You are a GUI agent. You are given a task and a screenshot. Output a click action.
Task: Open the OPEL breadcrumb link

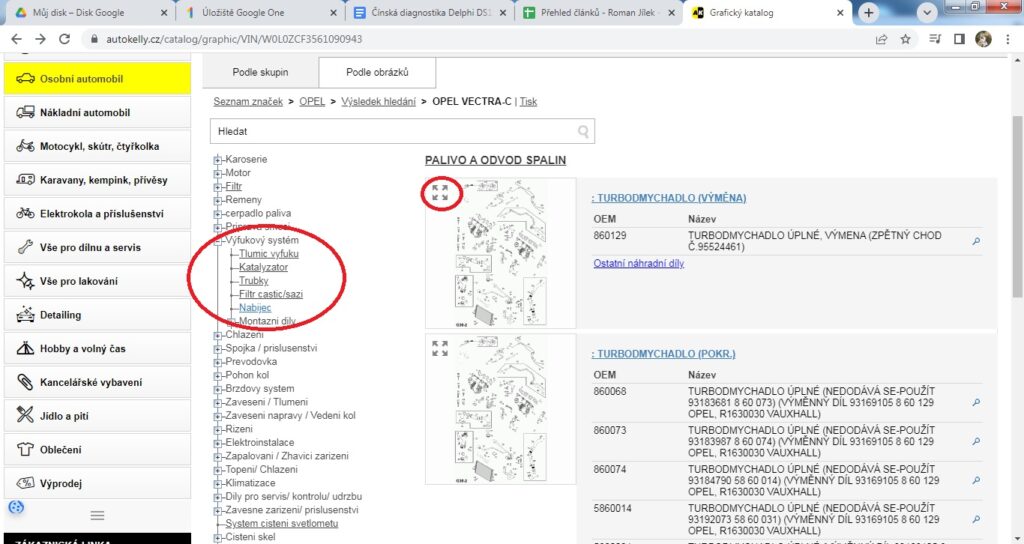[312, 101]
